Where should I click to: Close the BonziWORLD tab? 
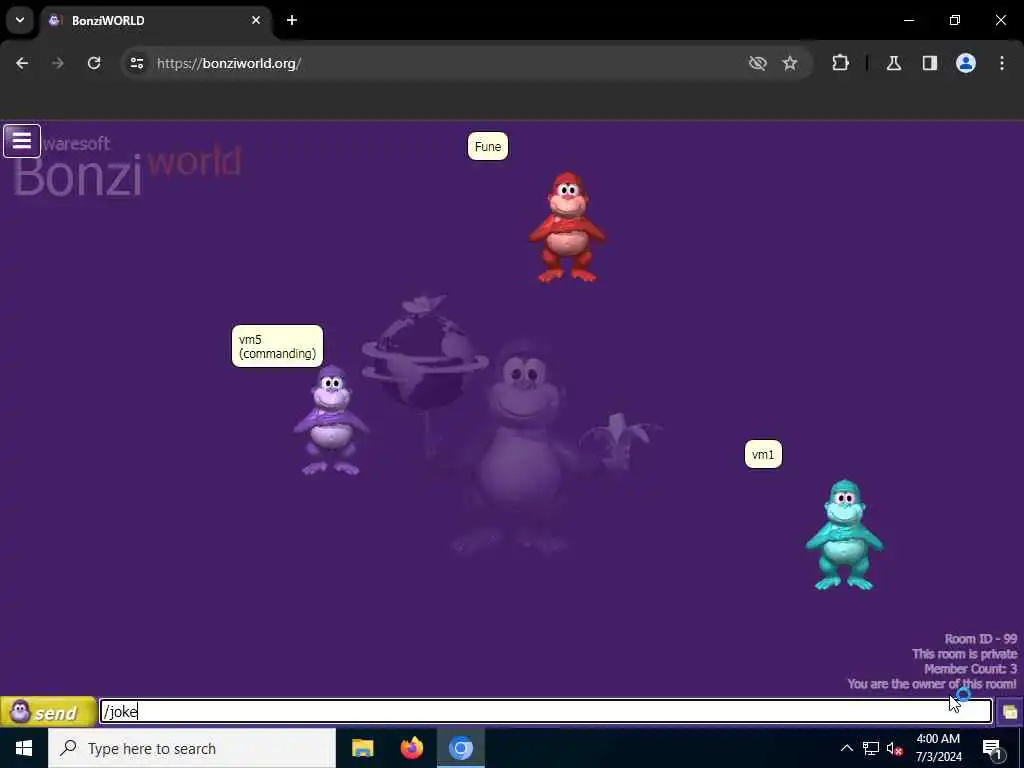click(256, 20)
